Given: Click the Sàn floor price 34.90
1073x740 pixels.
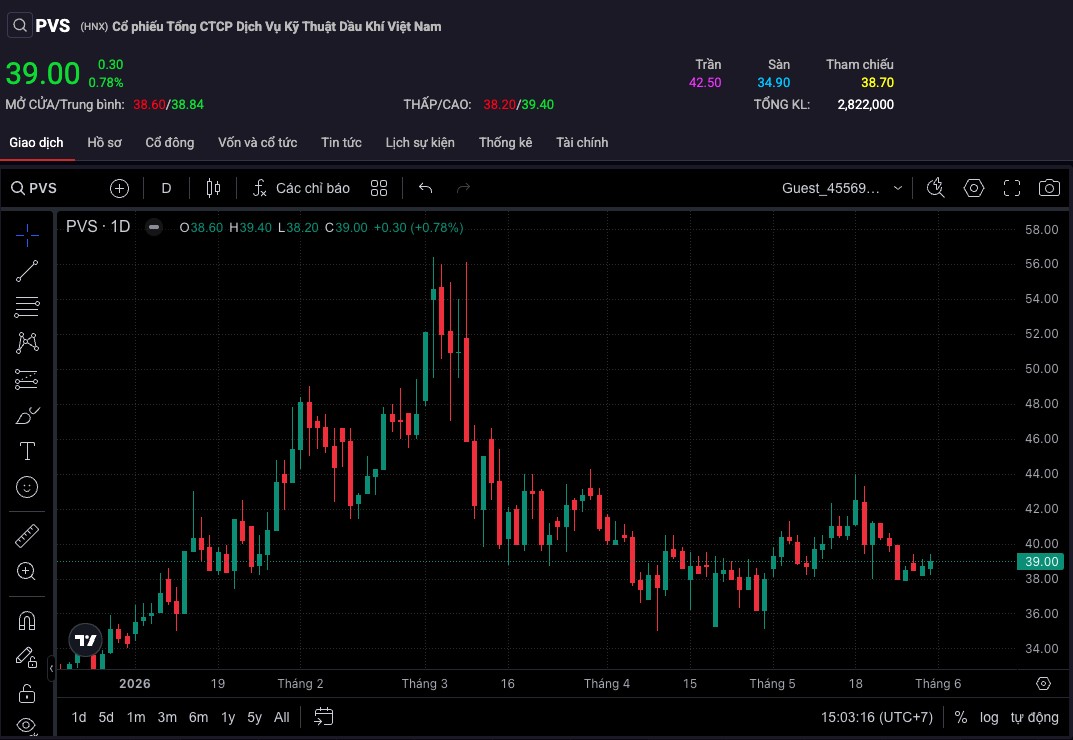Looking at the screenshot, I should pos(773,82).
